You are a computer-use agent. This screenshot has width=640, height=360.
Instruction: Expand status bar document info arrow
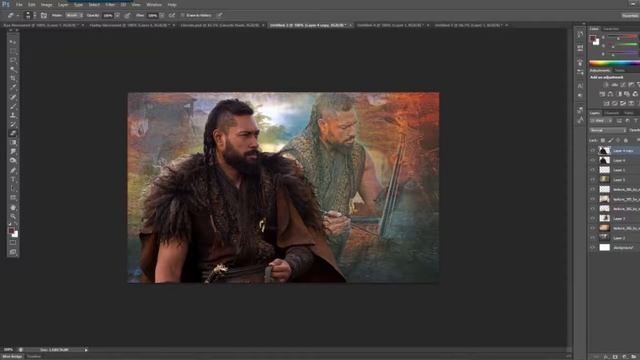coord(86,350)
